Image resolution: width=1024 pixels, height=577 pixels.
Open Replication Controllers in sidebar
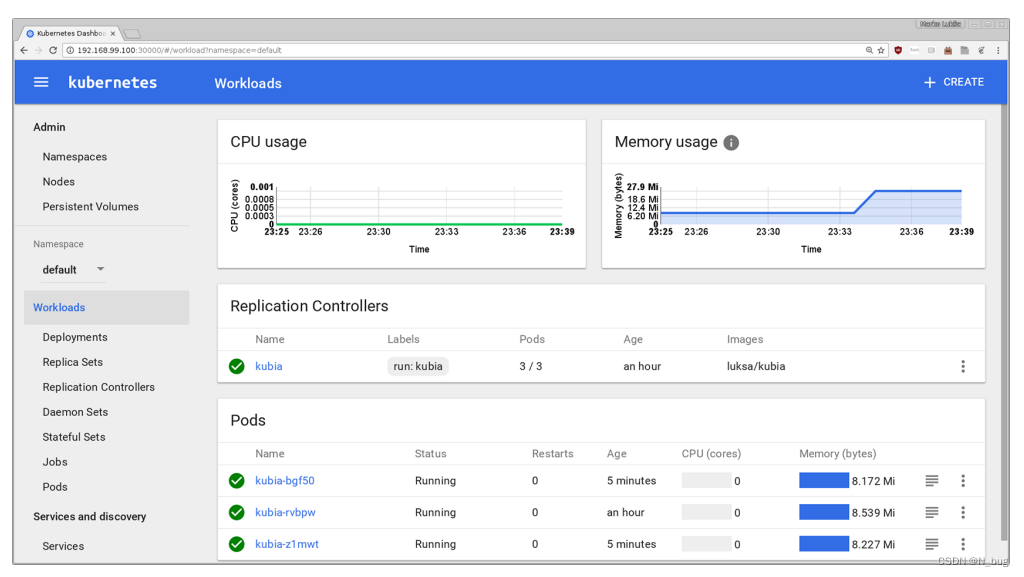click(99, 387)
